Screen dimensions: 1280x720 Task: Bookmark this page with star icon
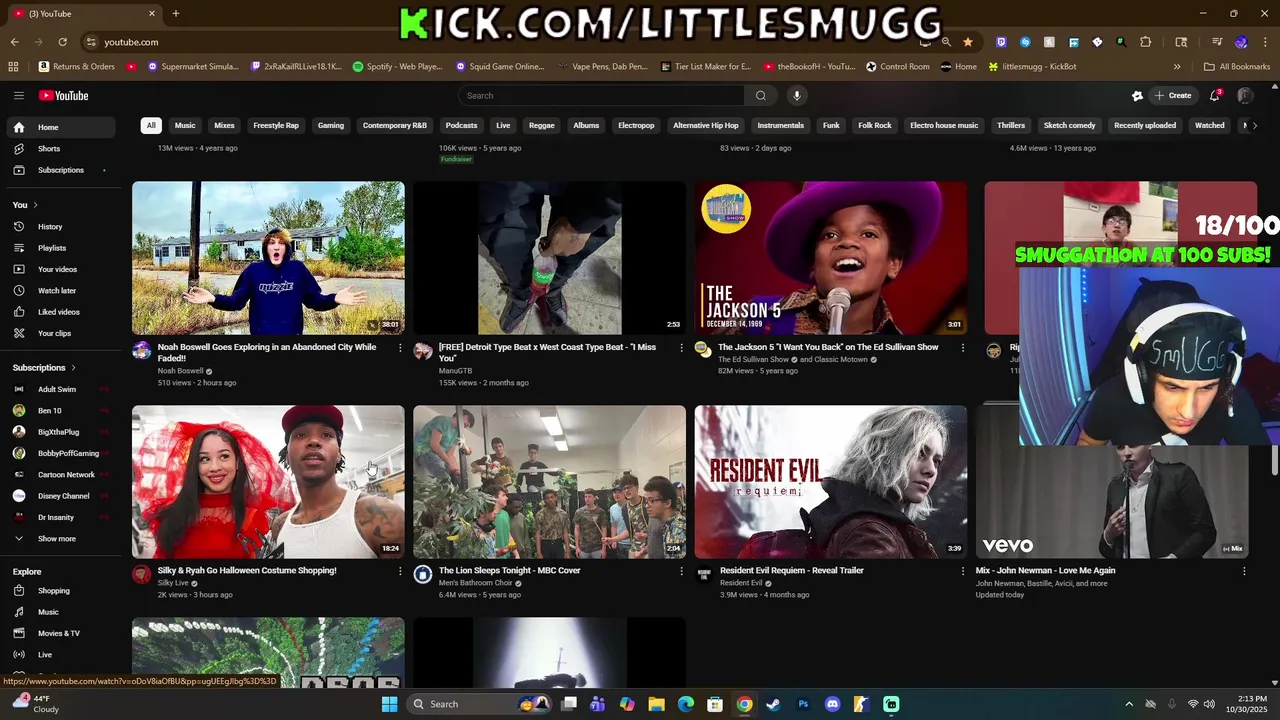(x=968, y=42)
